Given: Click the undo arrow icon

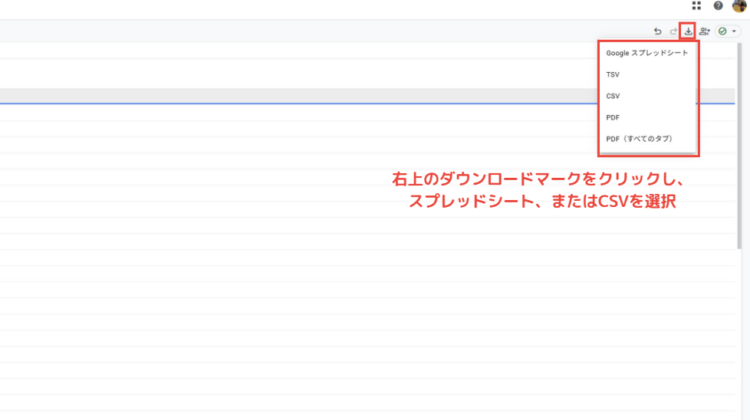Looking at the screenshot, I should [658, 32].
